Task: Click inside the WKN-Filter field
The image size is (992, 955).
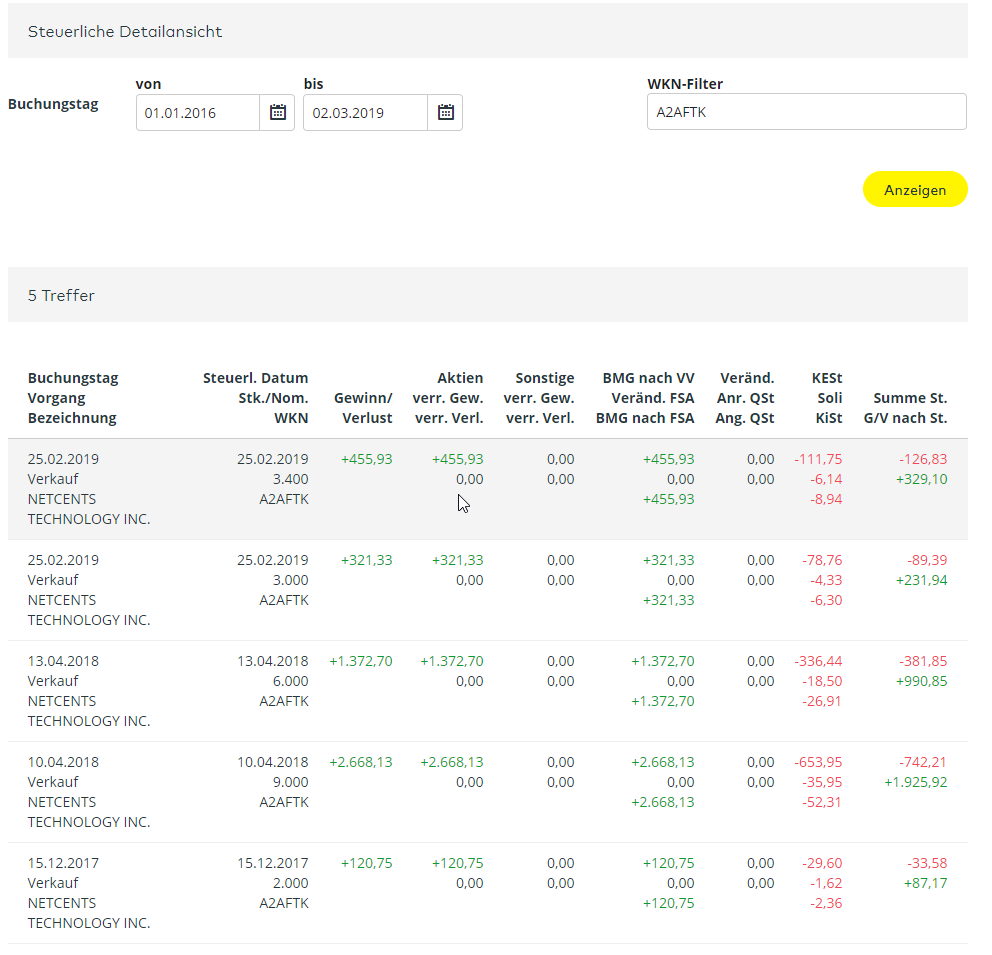Action: click(x=806, y=111)
